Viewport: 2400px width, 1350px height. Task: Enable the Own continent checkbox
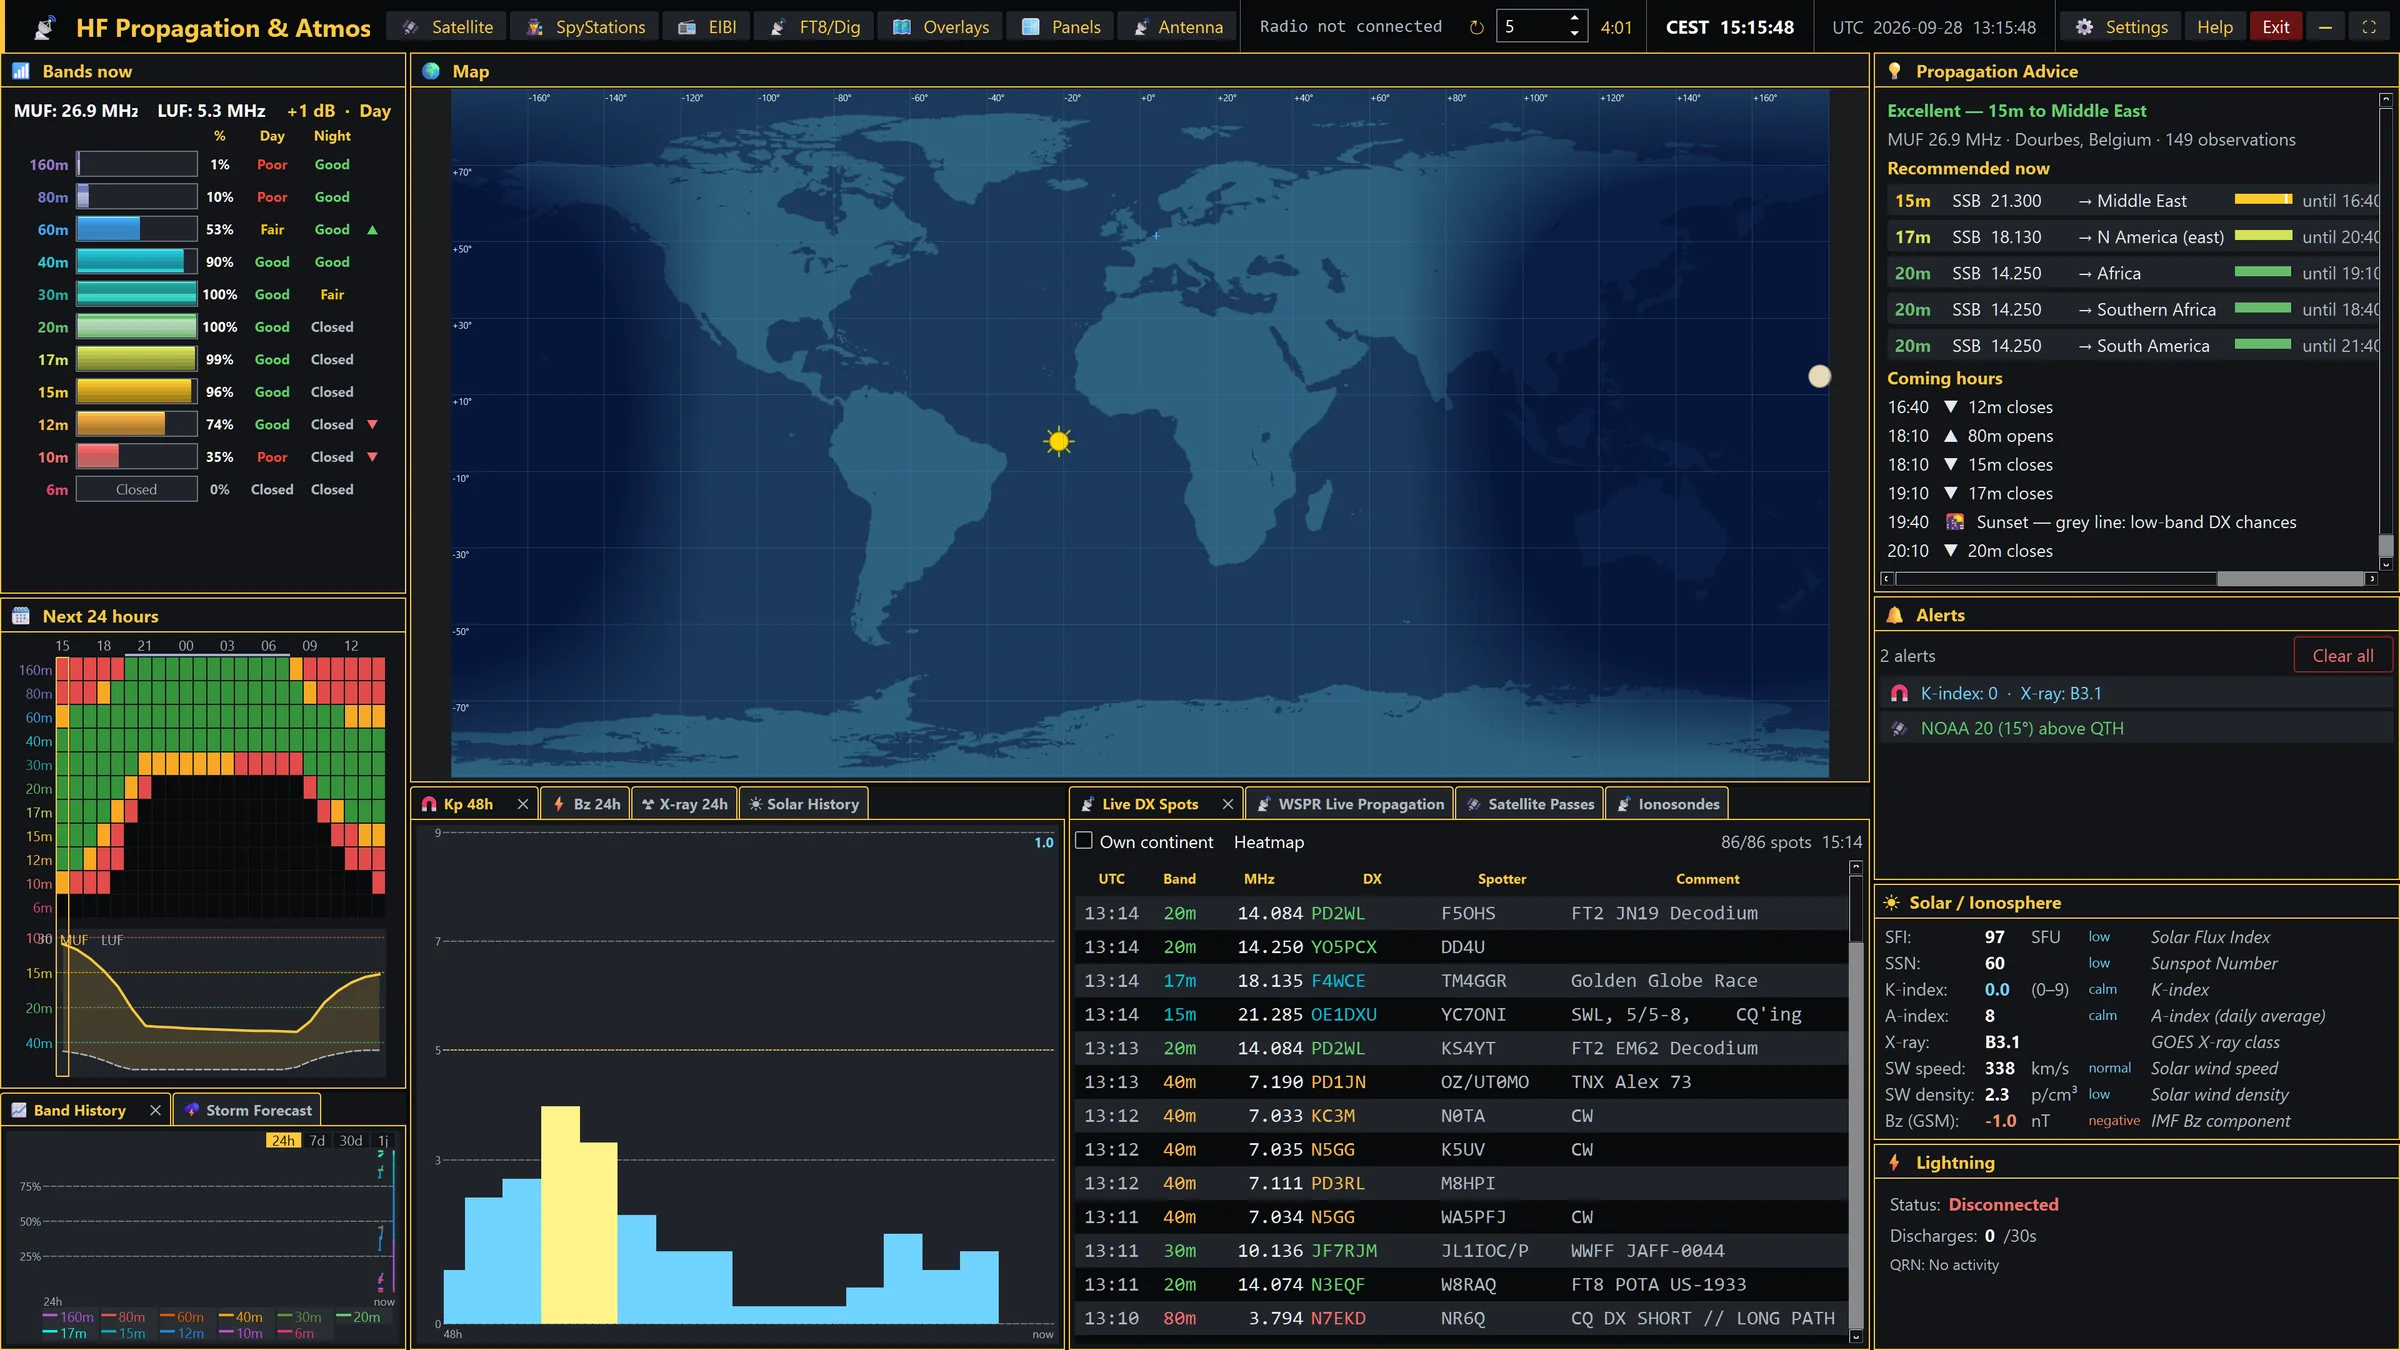(x=1084, y=841)
